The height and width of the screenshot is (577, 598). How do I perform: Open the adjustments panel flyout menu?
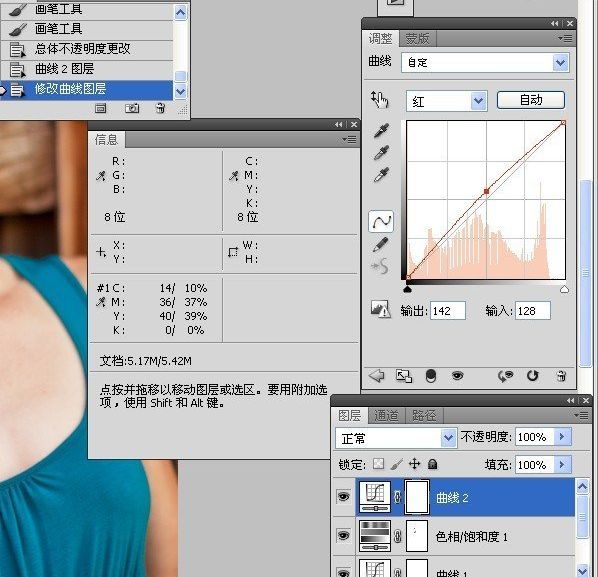coord(565,39)
